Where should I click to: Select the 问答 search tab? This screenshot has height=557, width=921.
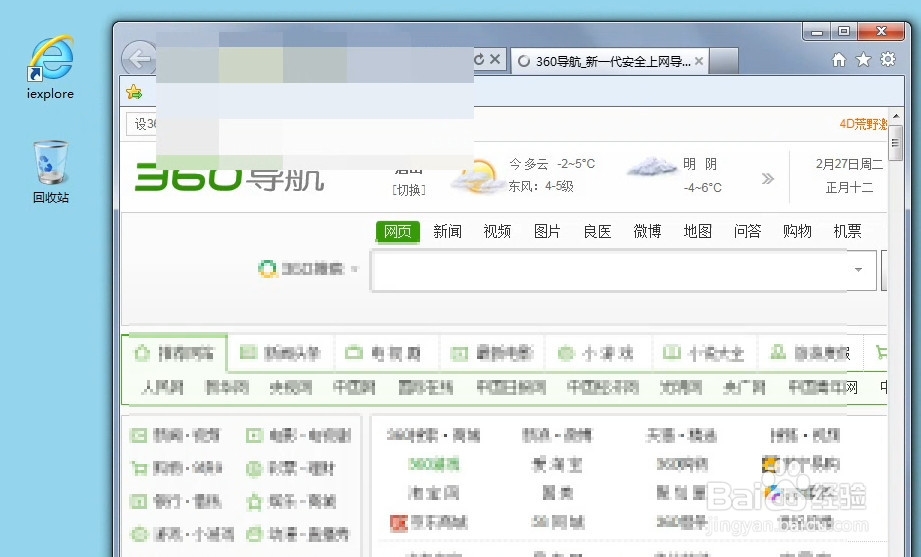pyautogui.click(x=748, y=231)
